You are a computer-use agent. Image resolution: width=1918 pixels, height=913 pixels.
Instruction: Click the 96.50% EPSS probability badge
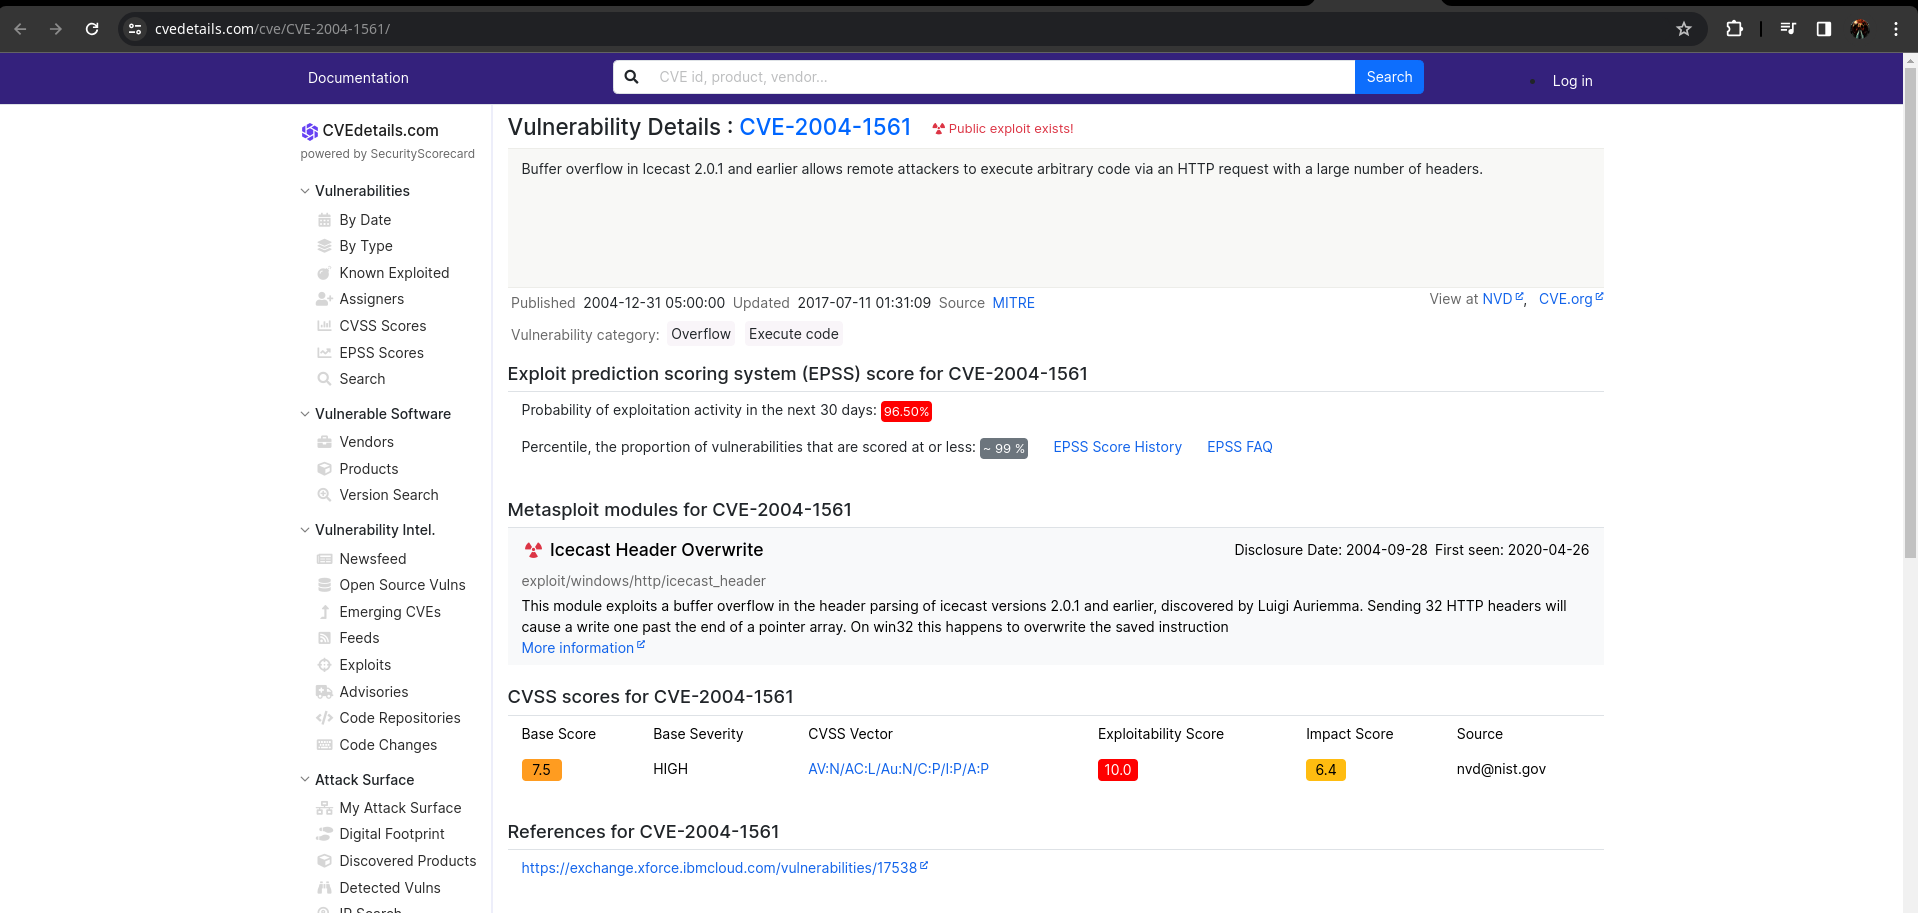(x=906, y=411)
